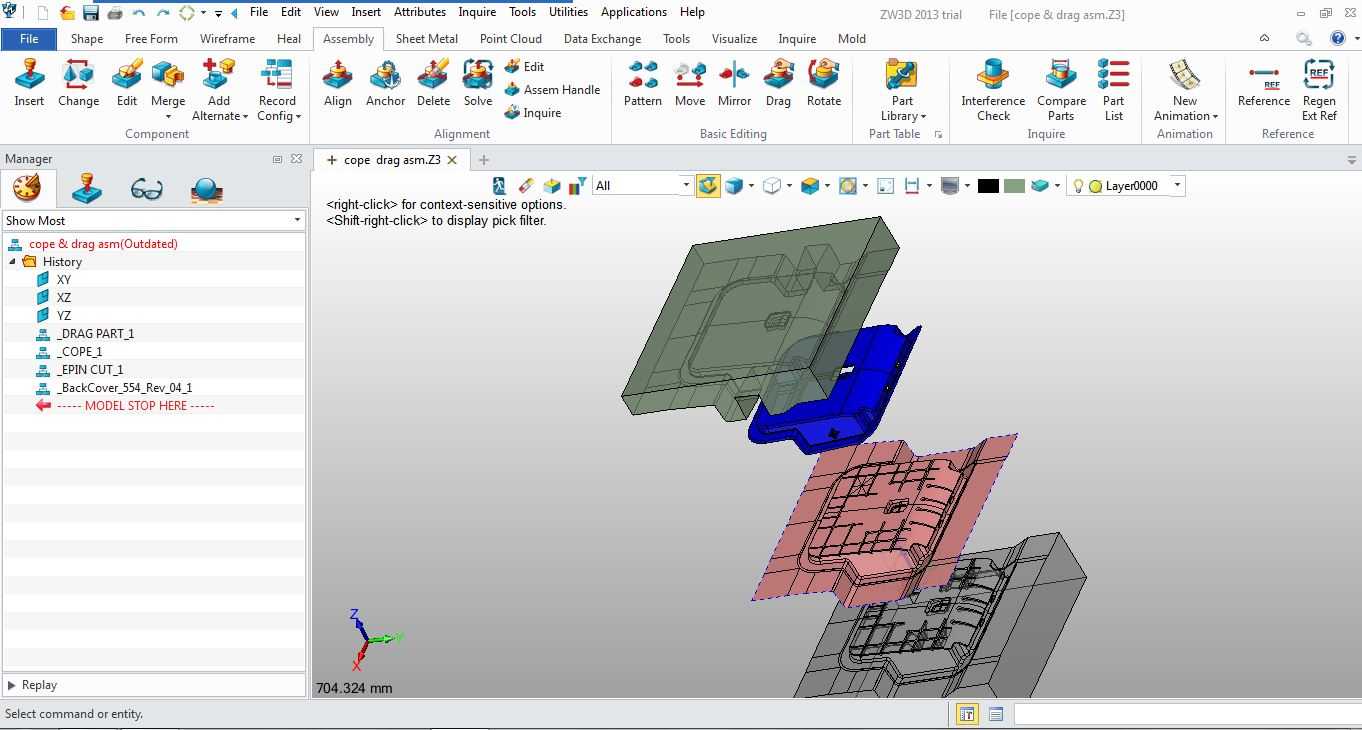Select _BackCover_554_Rev_04_1 component

click(x=125, y=387)
